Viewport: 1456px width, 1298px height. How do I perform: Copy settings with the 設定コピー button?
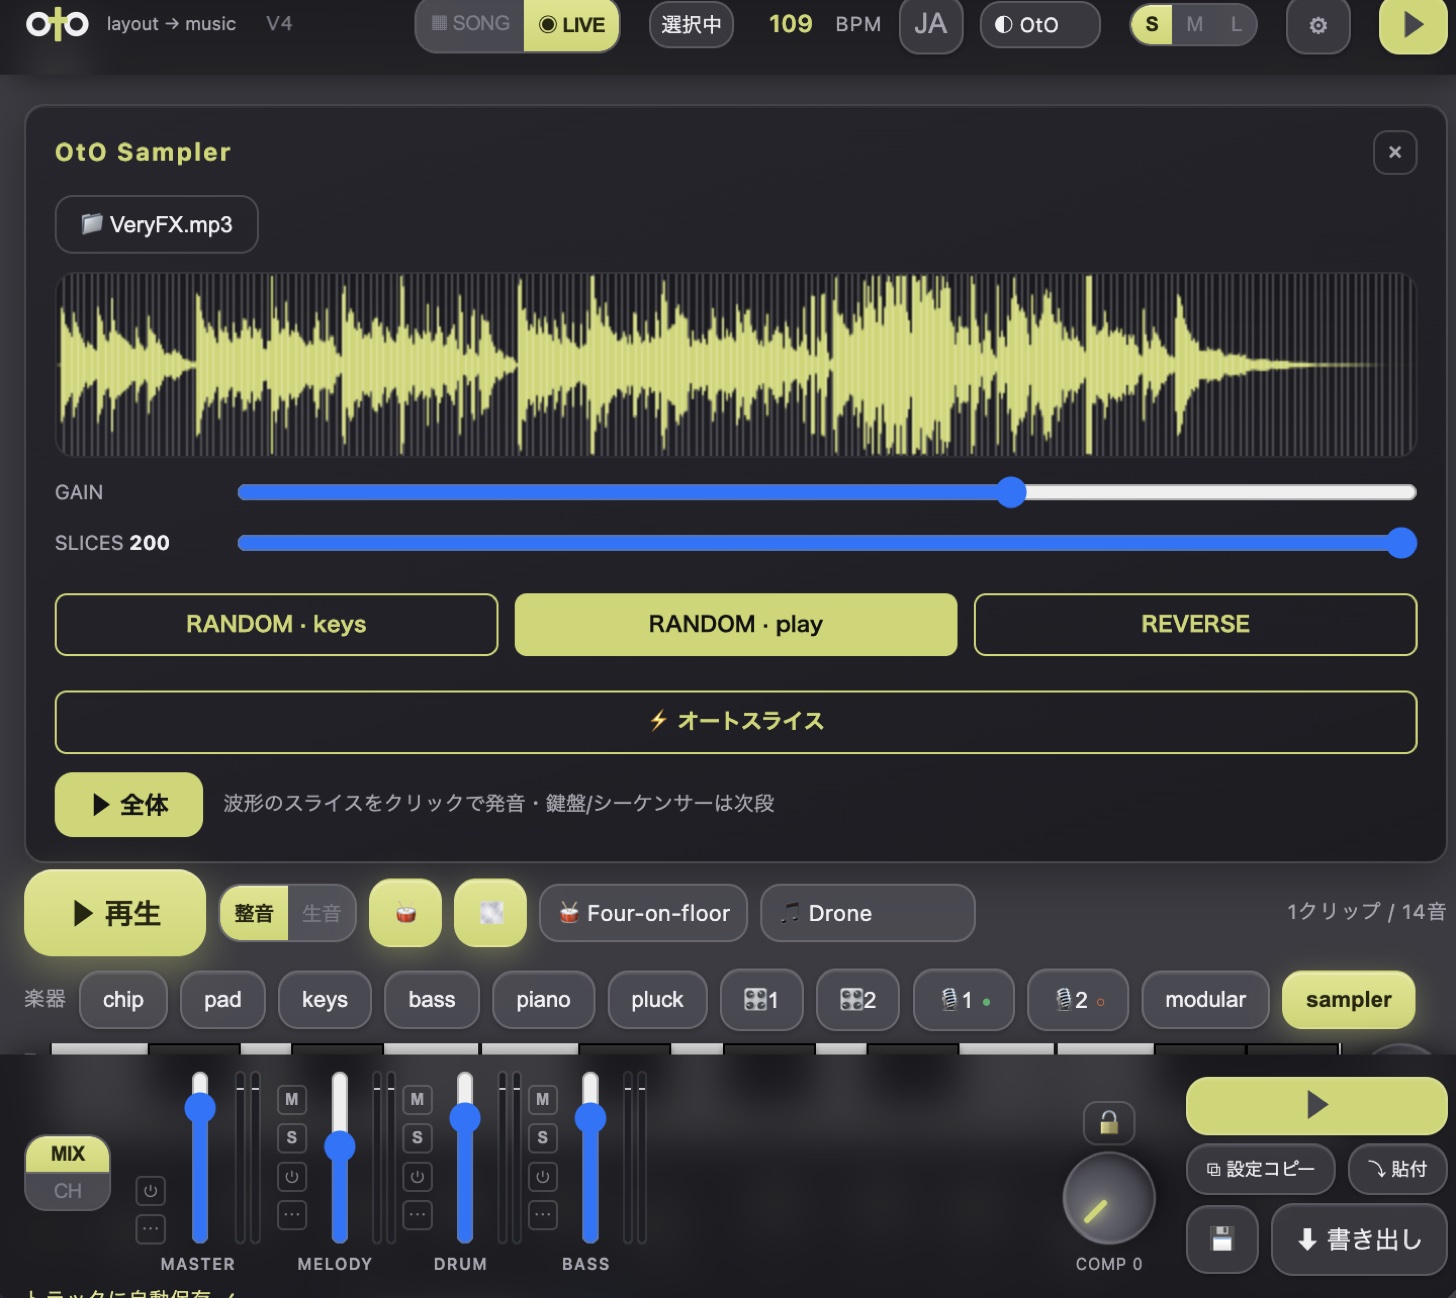pos(1261,1169)
